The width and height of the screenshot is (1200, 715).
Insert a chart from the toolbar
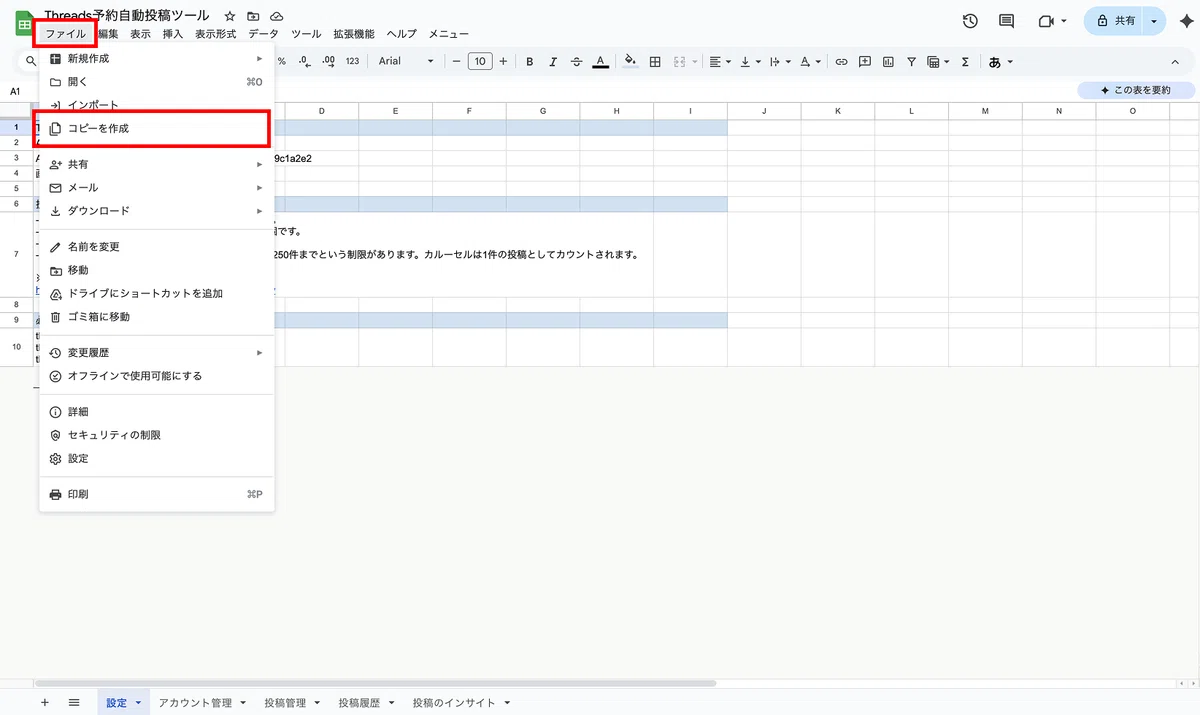click(x=888, y=61)
